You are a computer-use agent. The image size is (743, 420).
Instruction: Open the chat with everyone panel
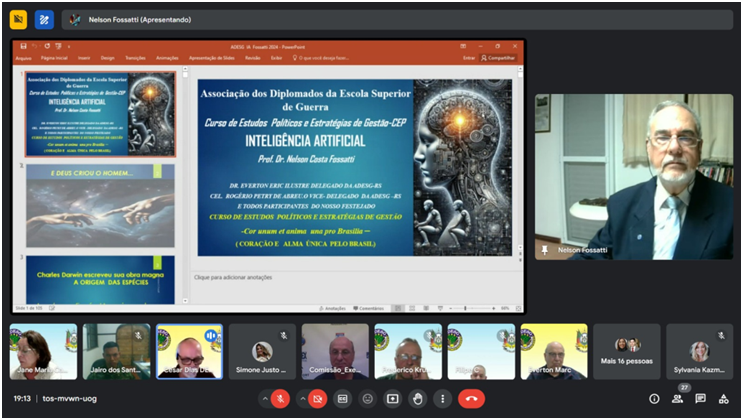coord(700,399)
